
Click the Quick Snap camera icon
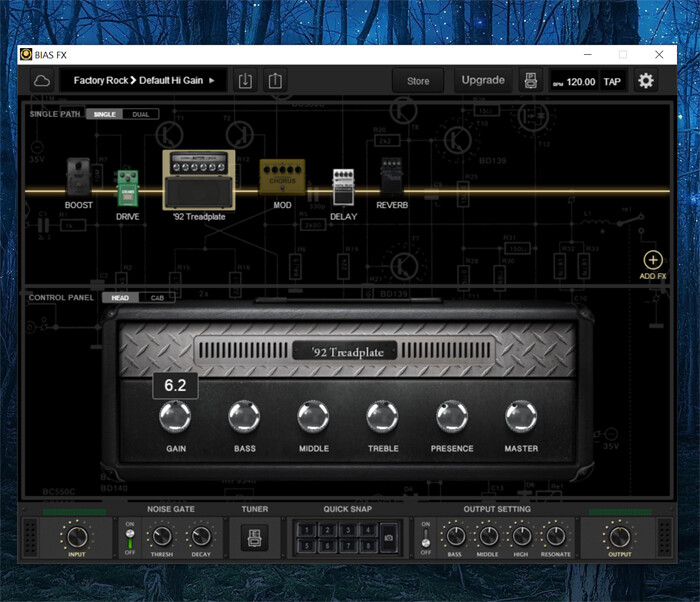point(388,538)
